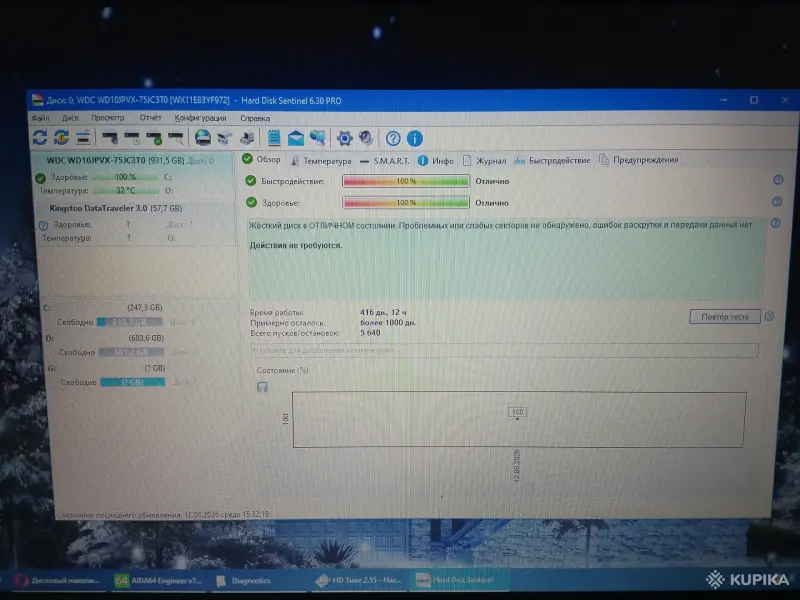Viewport: 800px width, 600px height.
Task: Open the Файл menu
Action: tap(40, 118)
